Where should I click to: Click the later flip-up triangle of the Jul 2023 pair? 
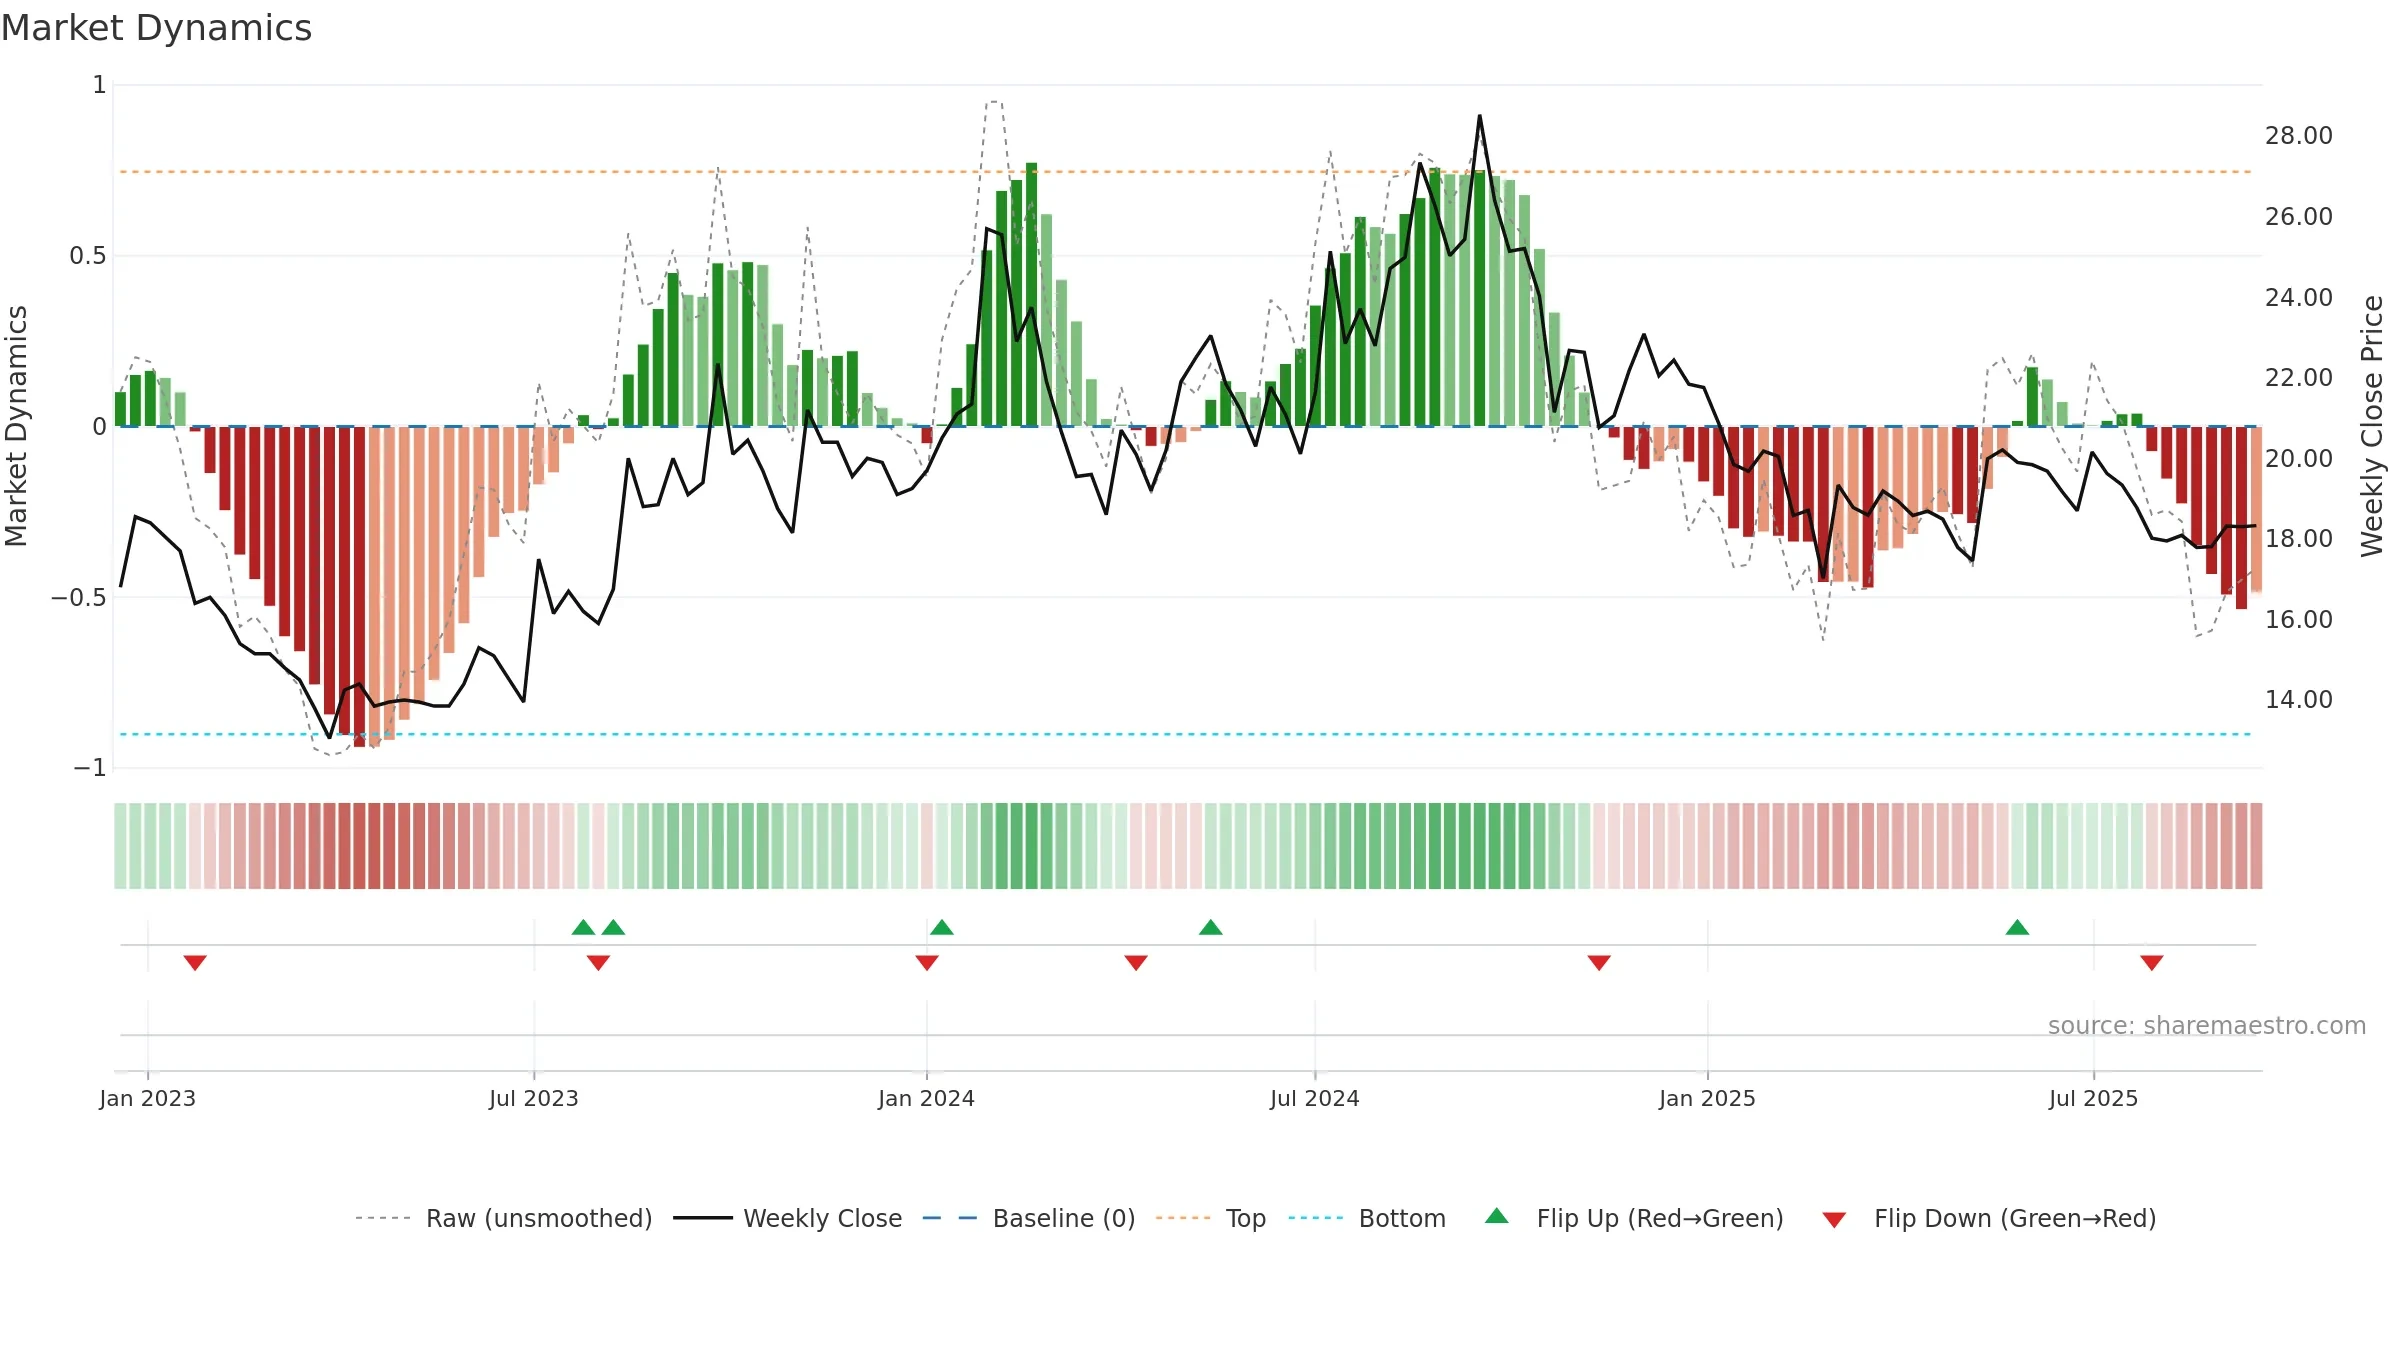tap(613, 927)
